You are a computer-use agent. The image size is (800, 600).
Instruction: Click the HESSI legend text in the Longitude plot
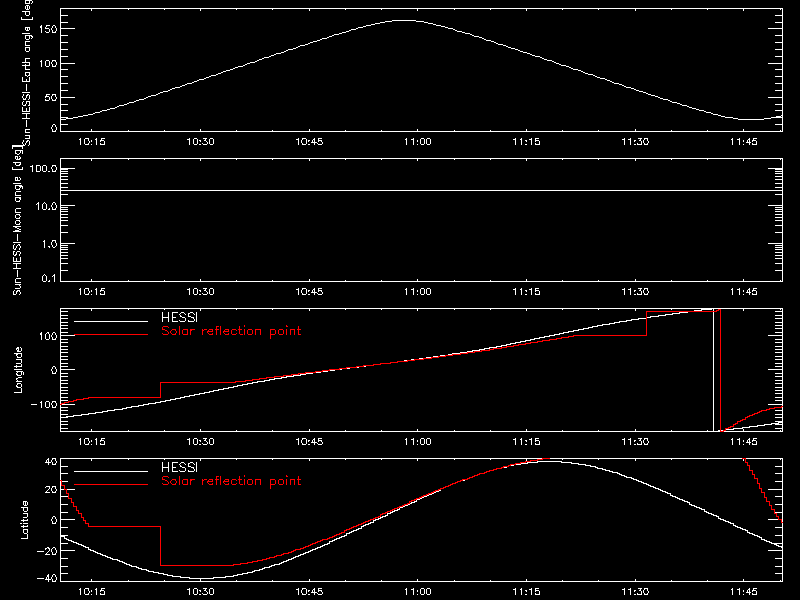click(x=179, y=317)
